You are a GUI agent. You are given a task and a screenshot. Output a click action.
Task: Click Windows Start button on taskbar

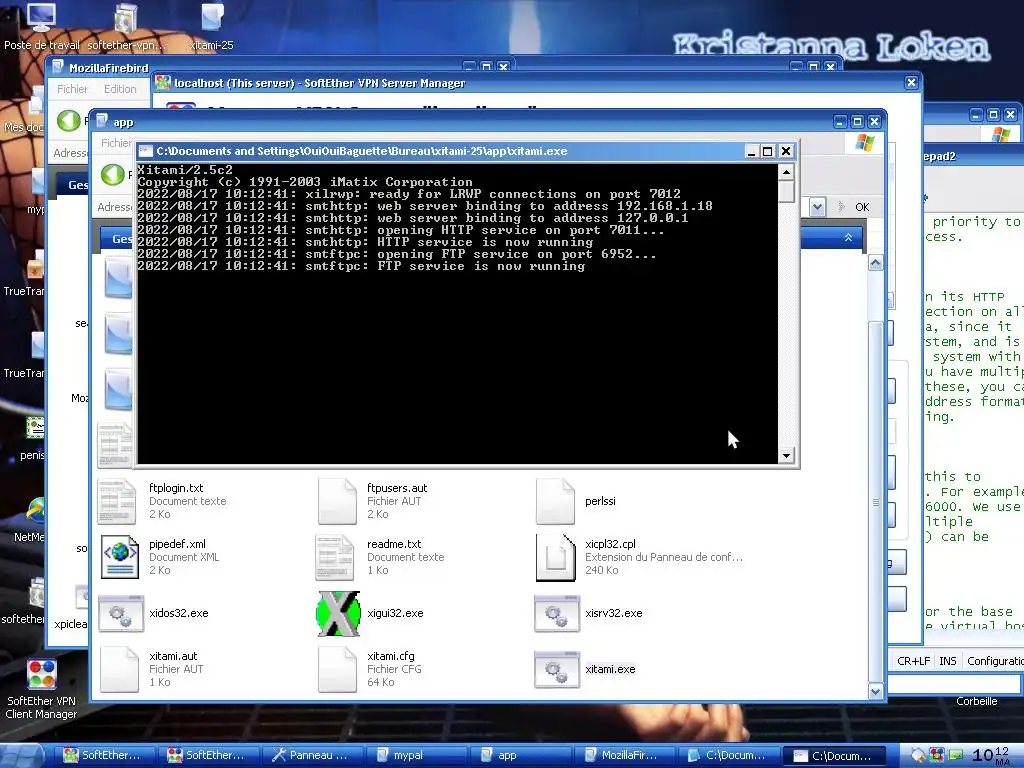click(24, 755)
